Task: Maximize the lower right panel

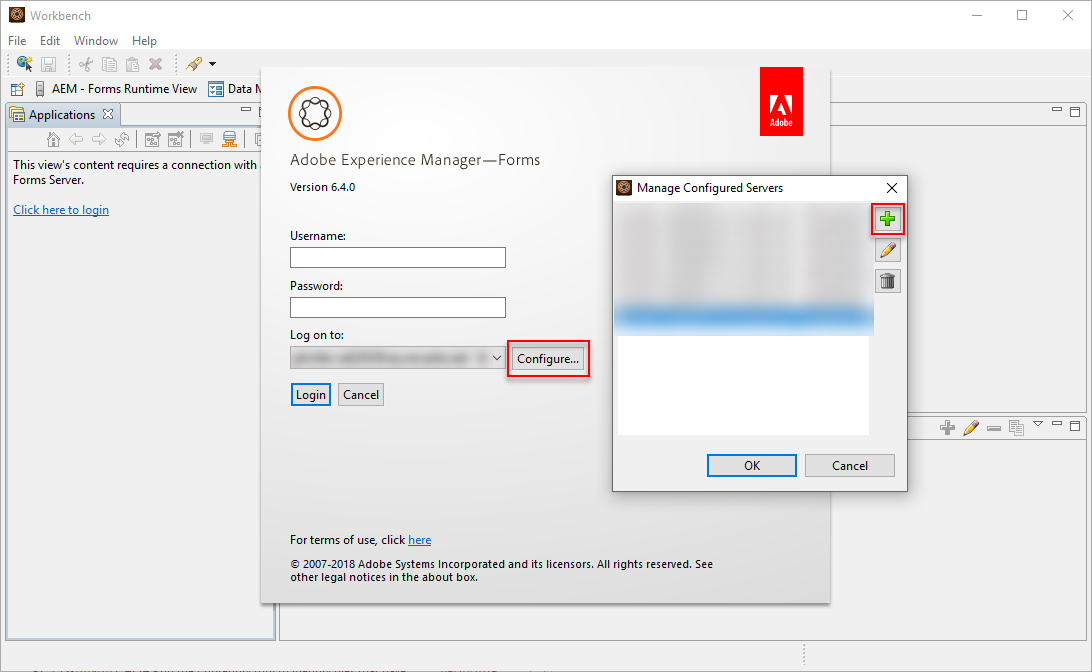Action: (1075, 425)
